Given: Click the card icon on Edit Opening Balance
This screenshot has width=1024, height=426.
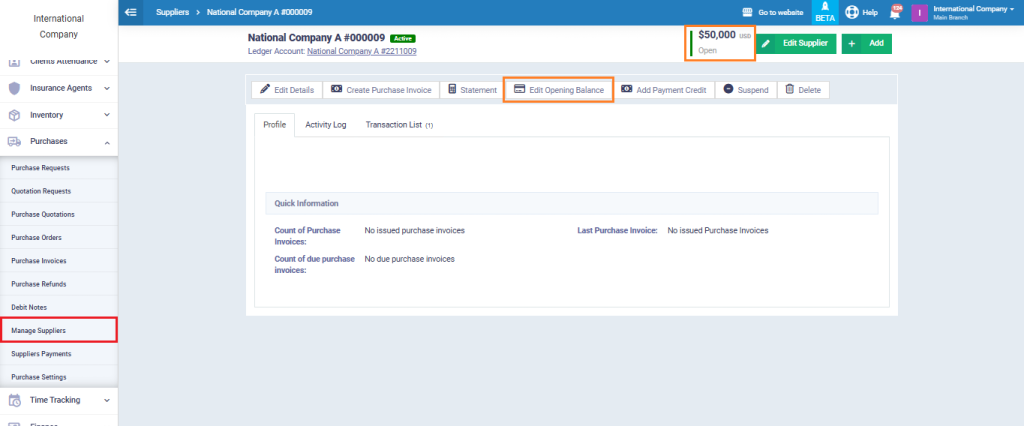Looking at the screenshot, I should click(519, 90).
